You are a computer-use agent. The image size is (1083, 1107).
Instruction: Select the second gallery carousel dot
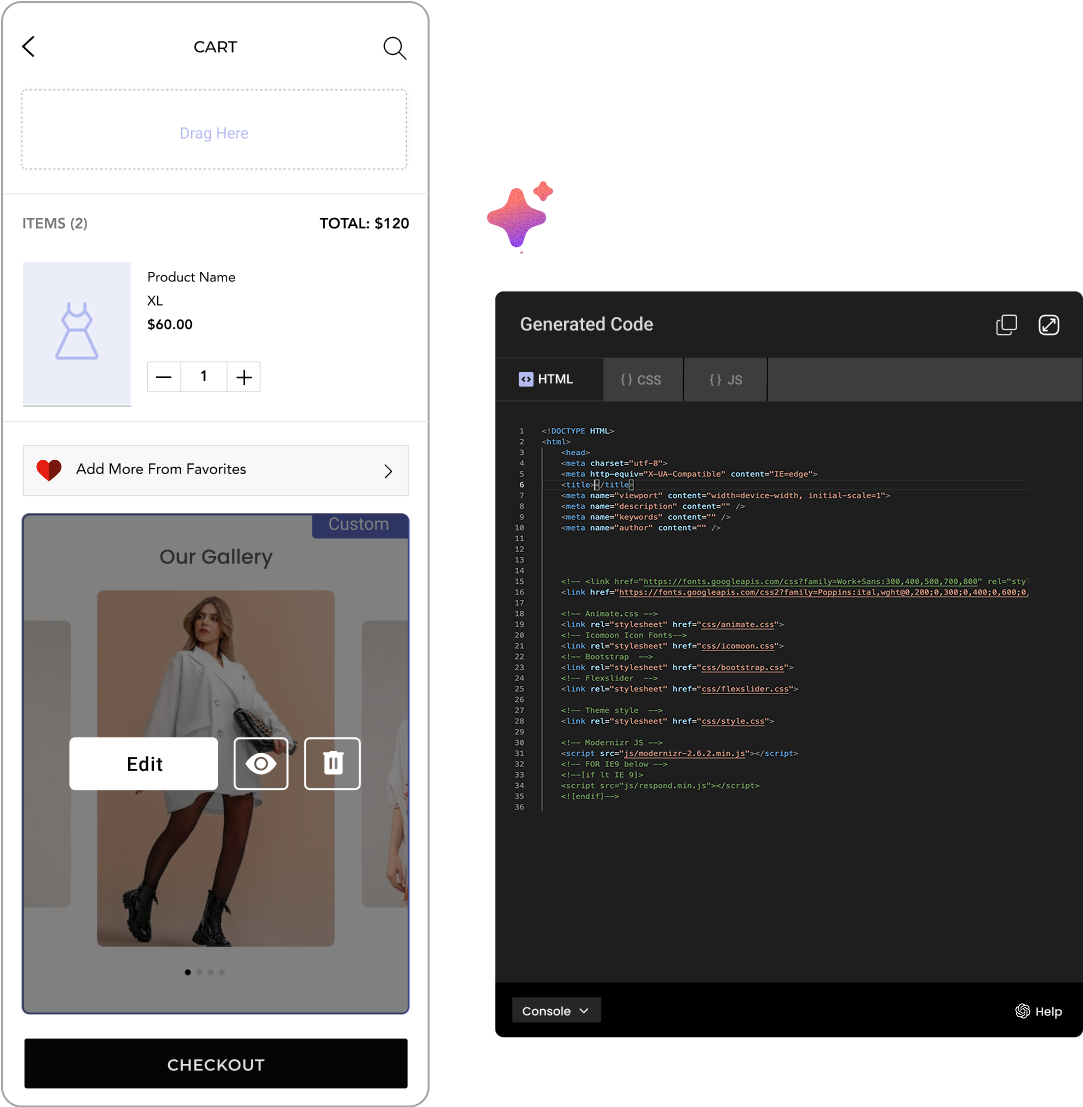[199, 971]
